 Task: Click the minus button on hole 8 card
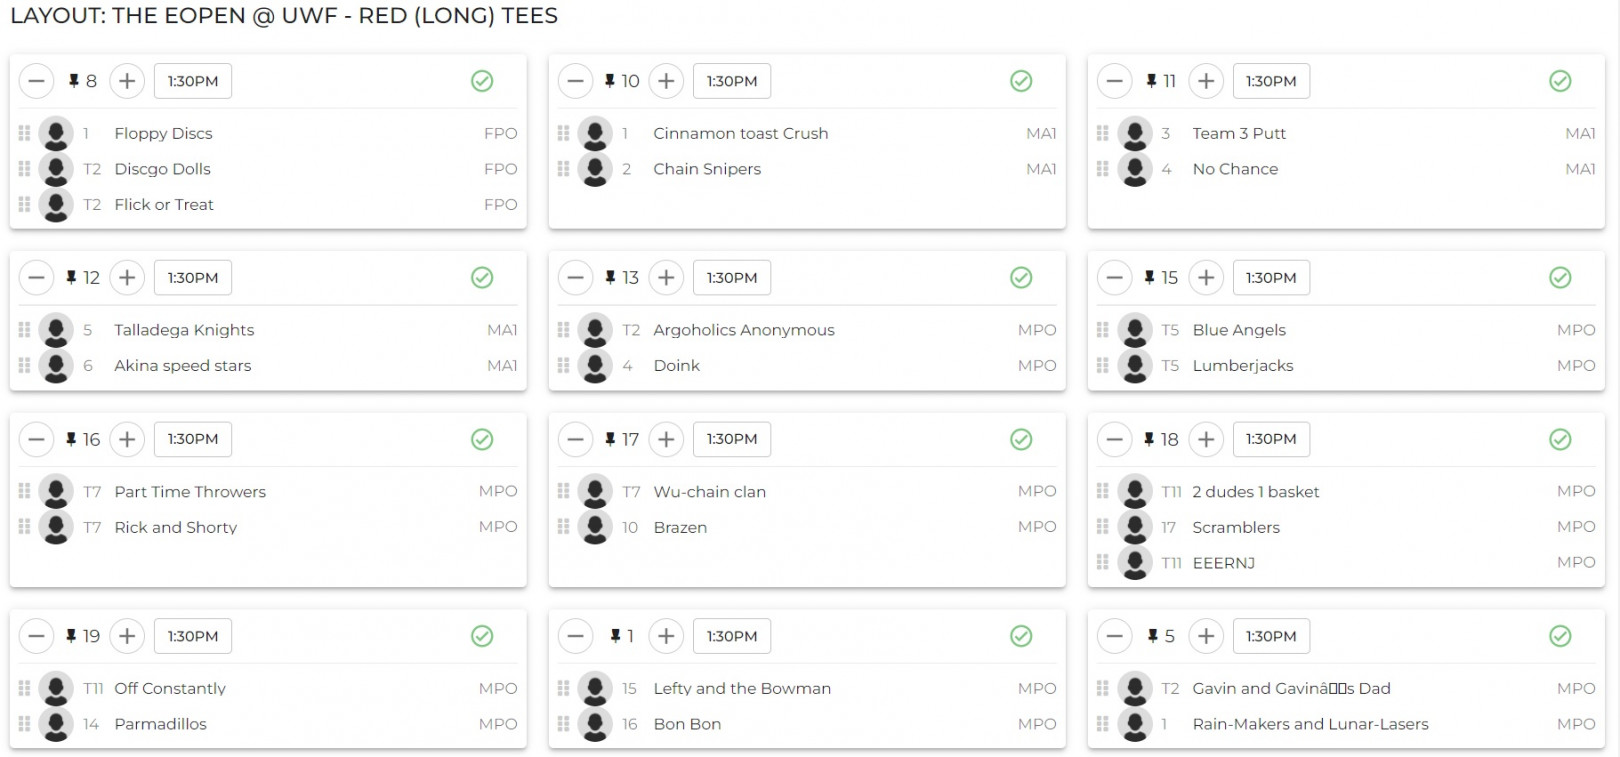tap(36, 81)
